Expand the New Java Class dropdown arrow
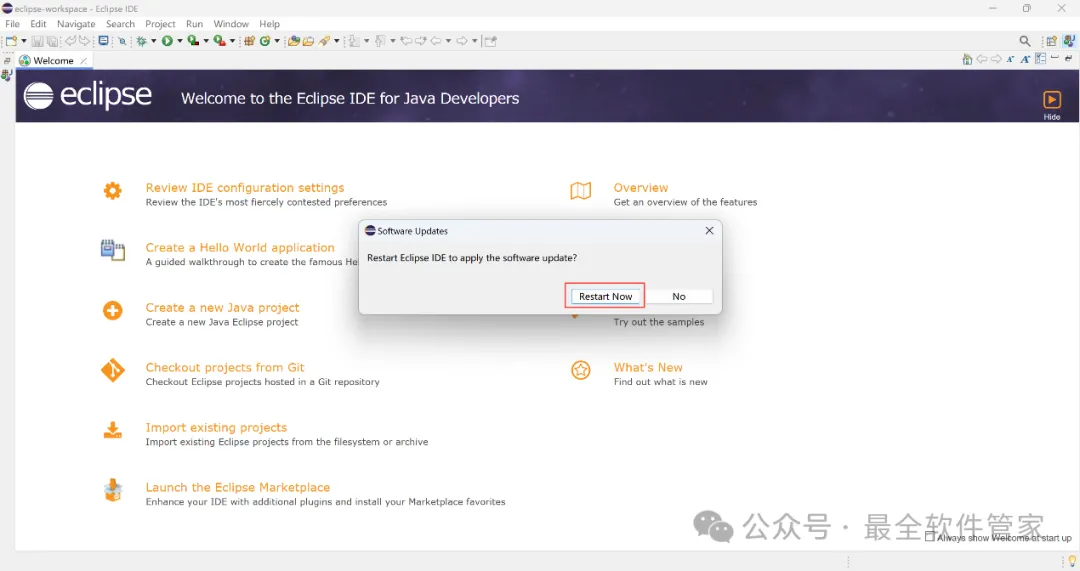The width and height of the screenshot is (1080, 571). [x=277, y=41]
